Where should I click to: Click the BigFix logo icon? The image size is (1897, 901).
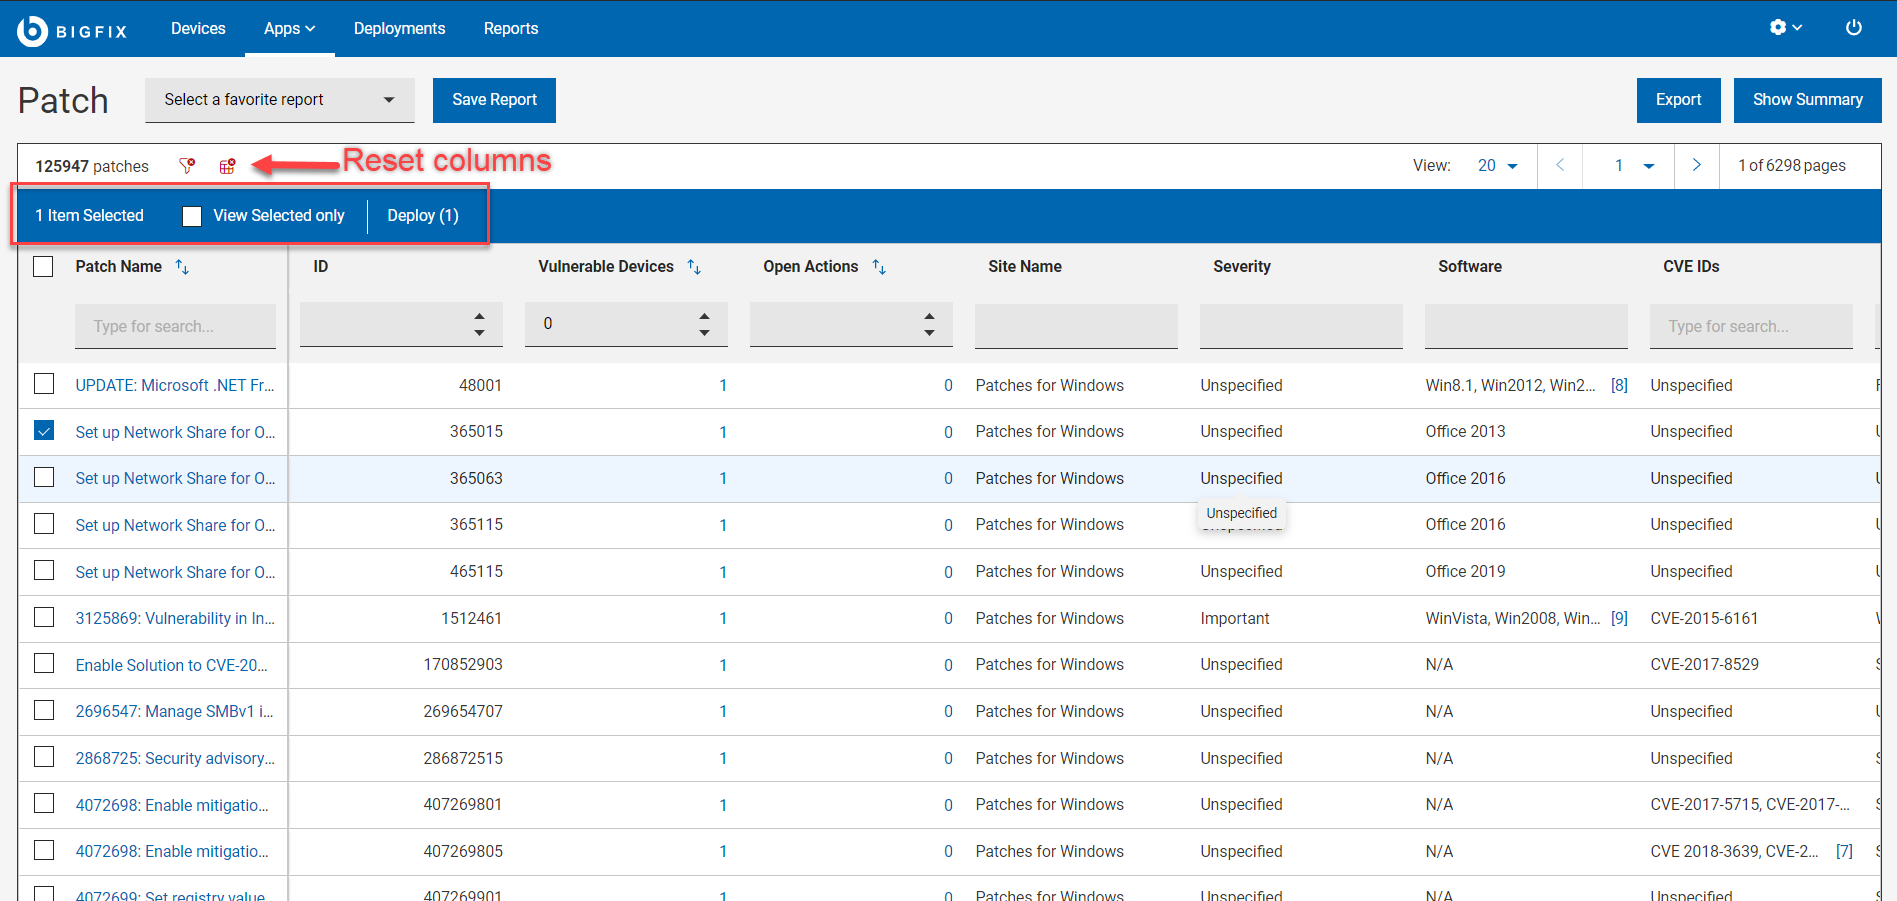click(33, 30)
